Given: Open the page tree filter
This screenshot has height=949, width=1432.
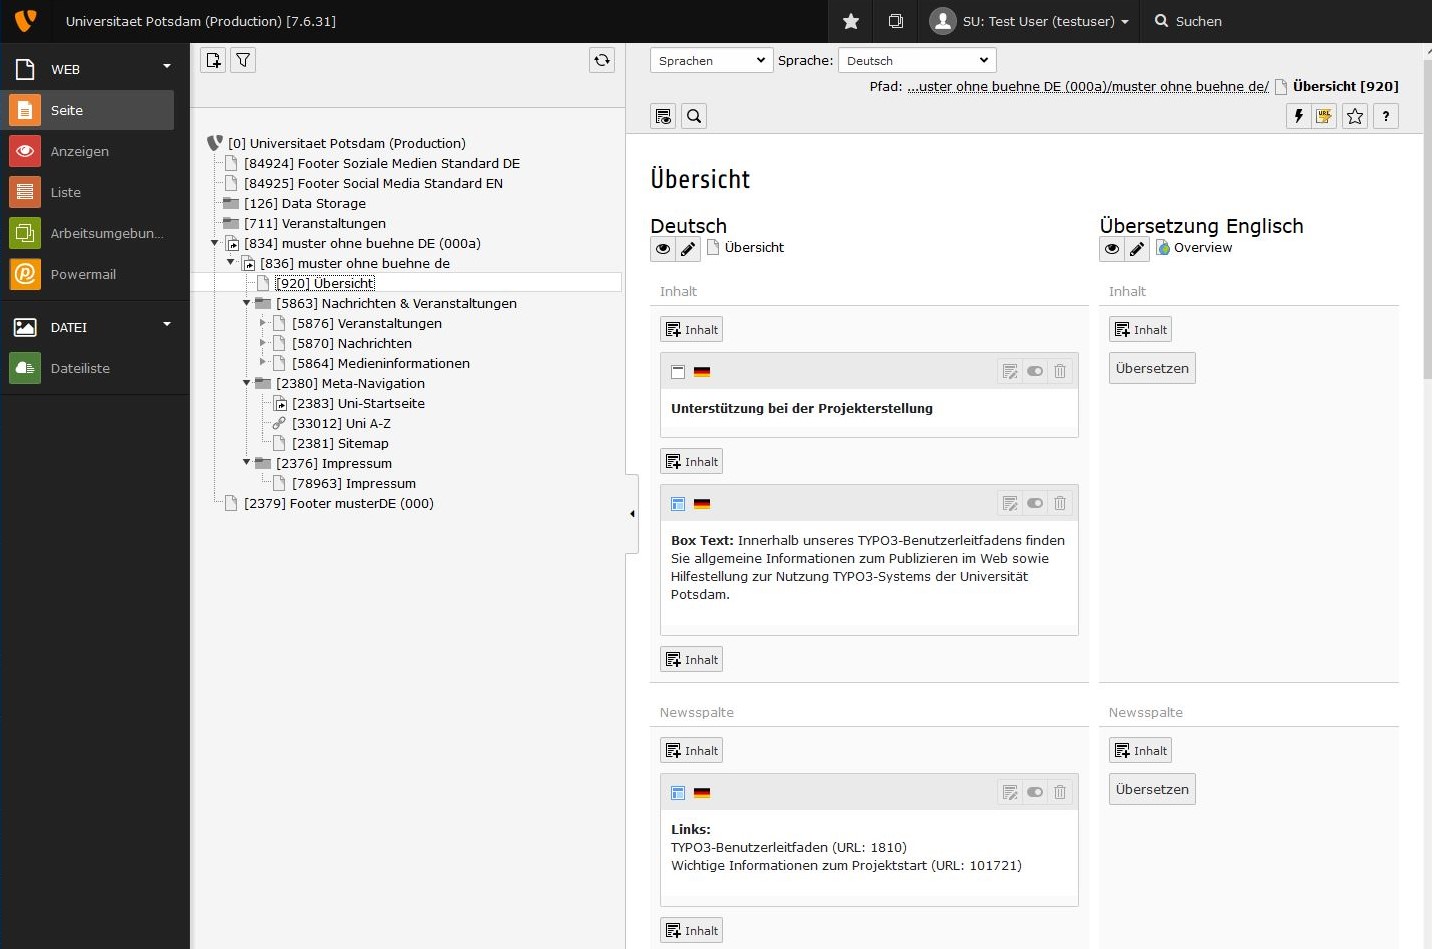Looking at the screenshot, I should tap(243, 61).
